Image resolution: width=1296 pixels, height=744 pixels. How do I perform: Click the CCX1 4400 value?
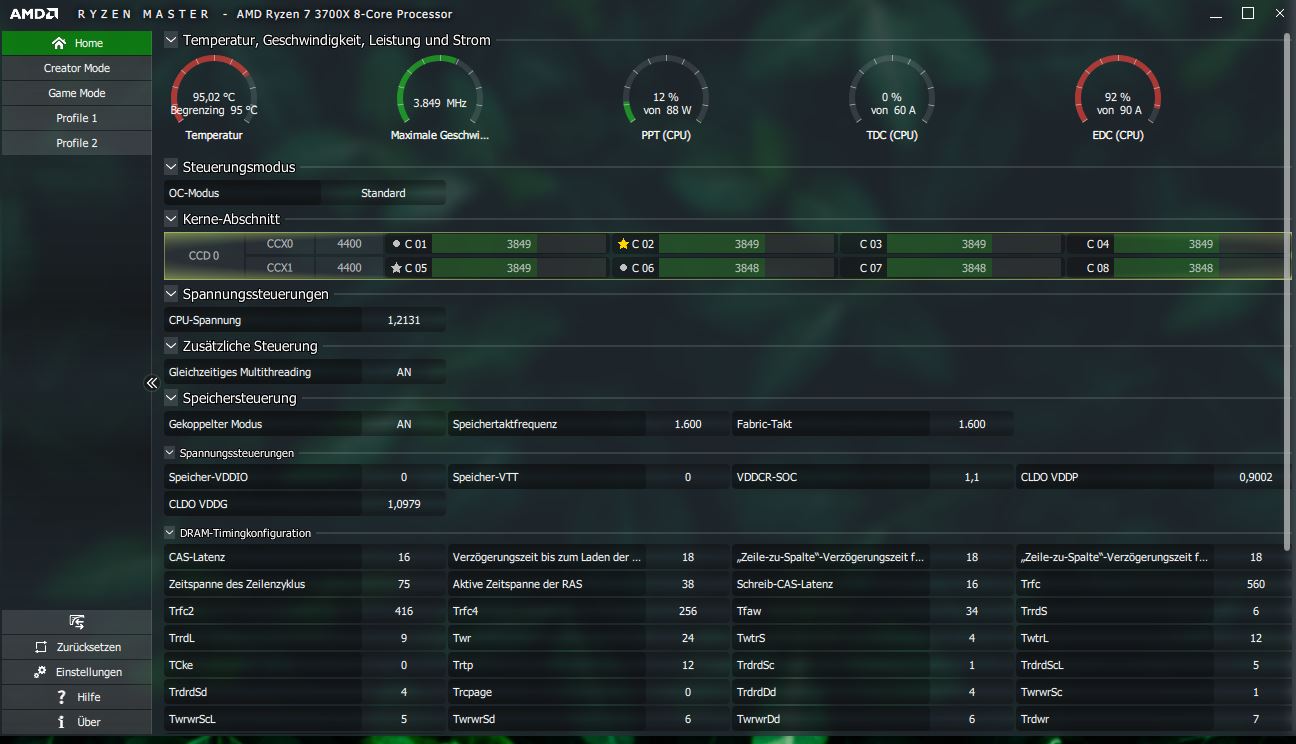coord(349,268)
